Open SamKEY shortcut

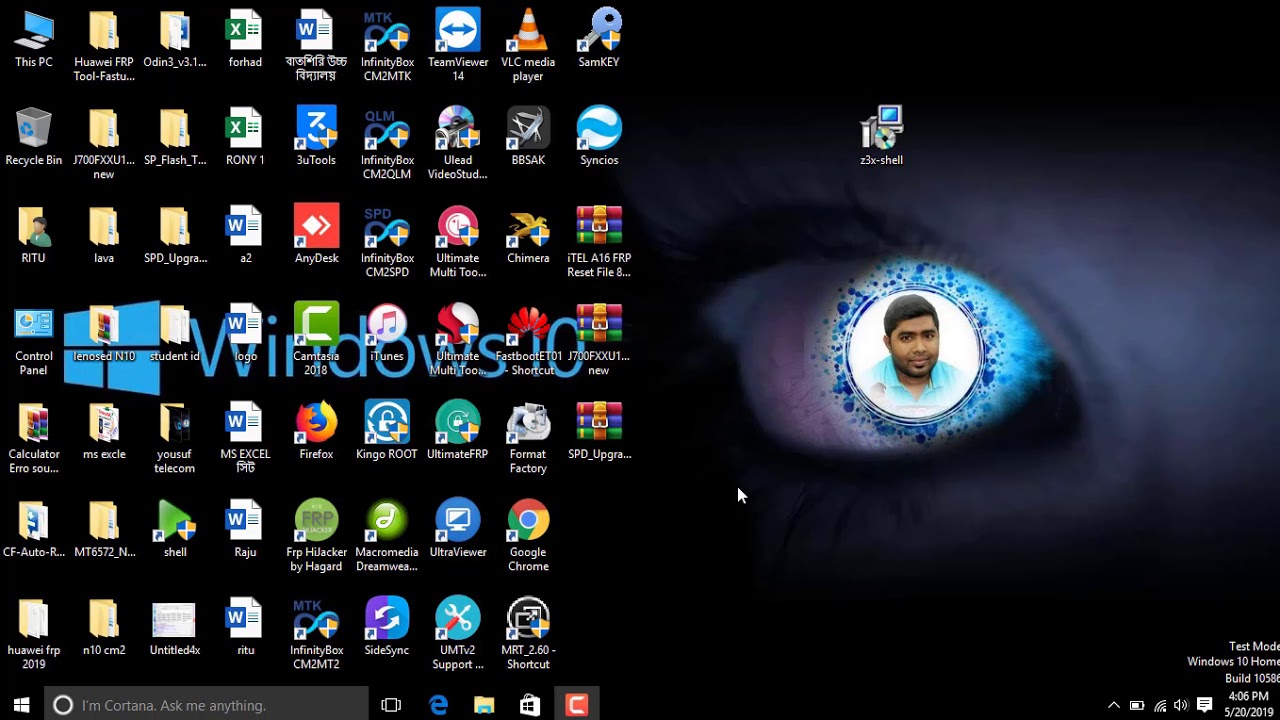pos(599,39)
